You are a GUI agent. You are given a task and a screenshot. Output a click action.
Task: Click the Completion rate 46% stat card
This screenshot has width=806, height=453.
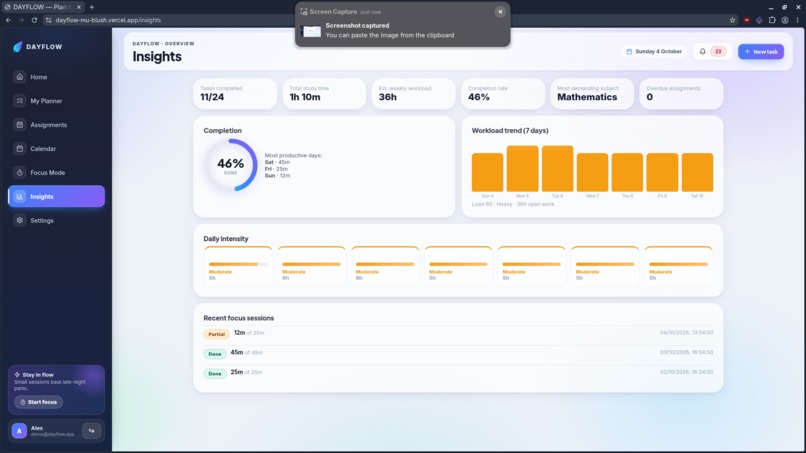coord(503,94)
